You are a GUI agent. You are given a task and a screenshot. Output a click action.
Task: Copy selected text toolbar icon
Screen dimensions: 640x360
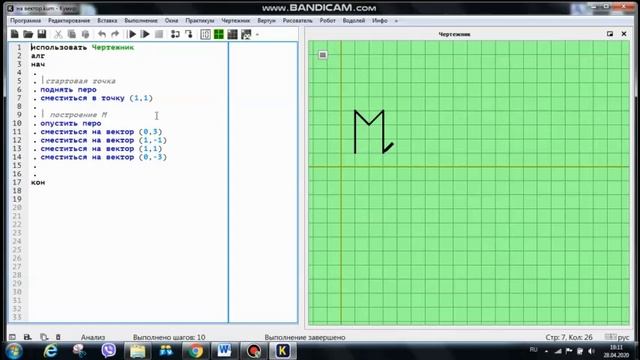tap(72, 34)
